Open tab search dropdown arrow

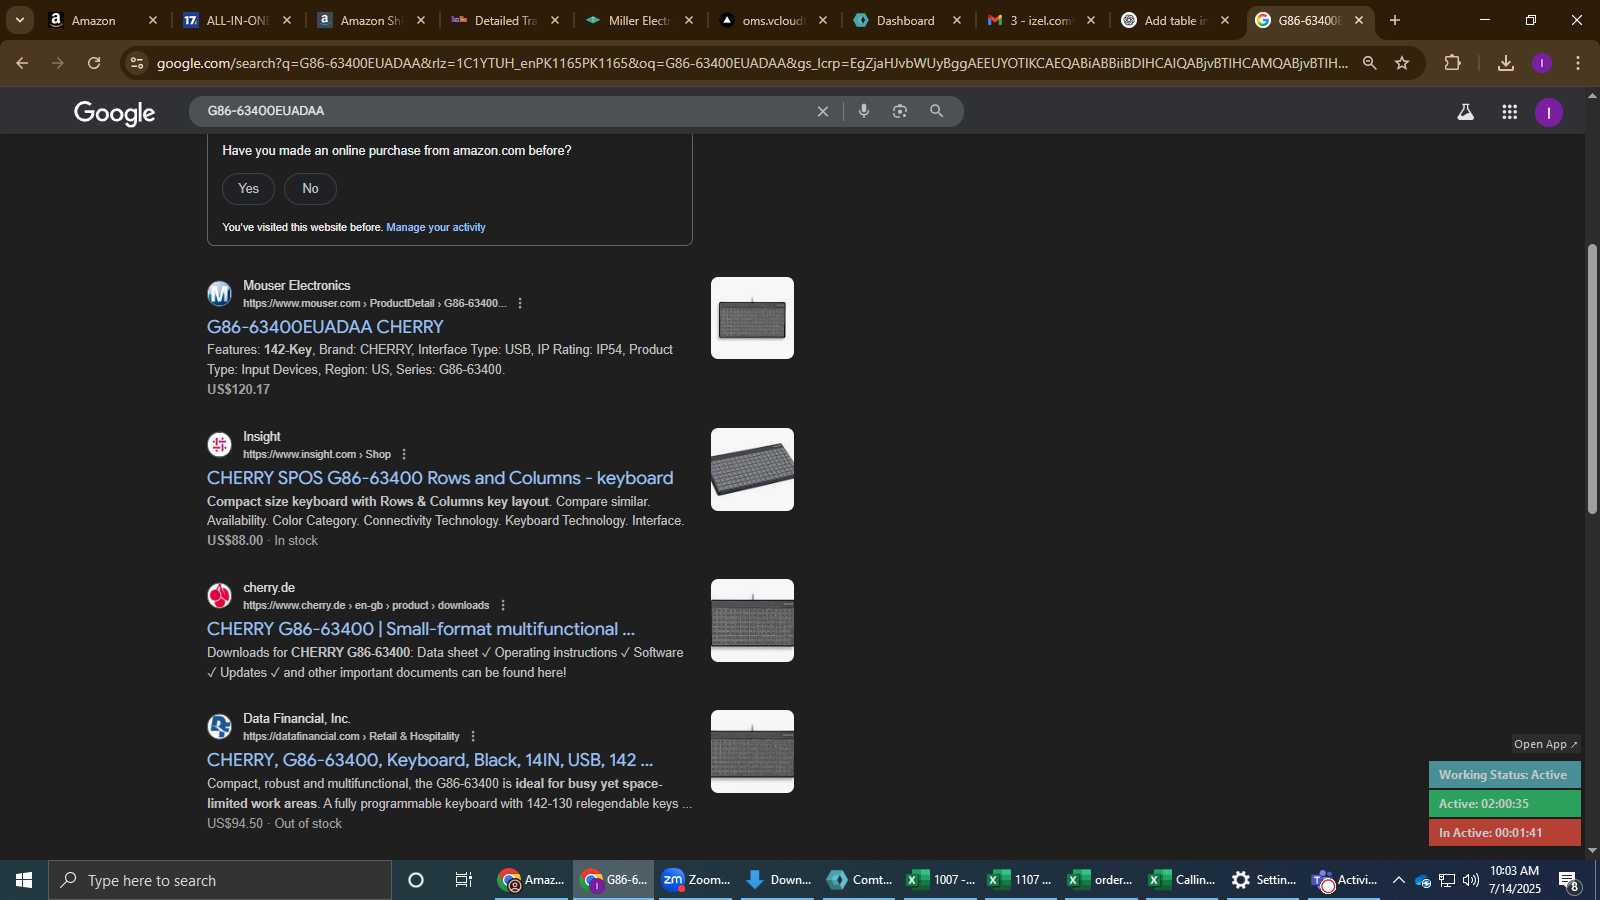[x=19, y=20]
